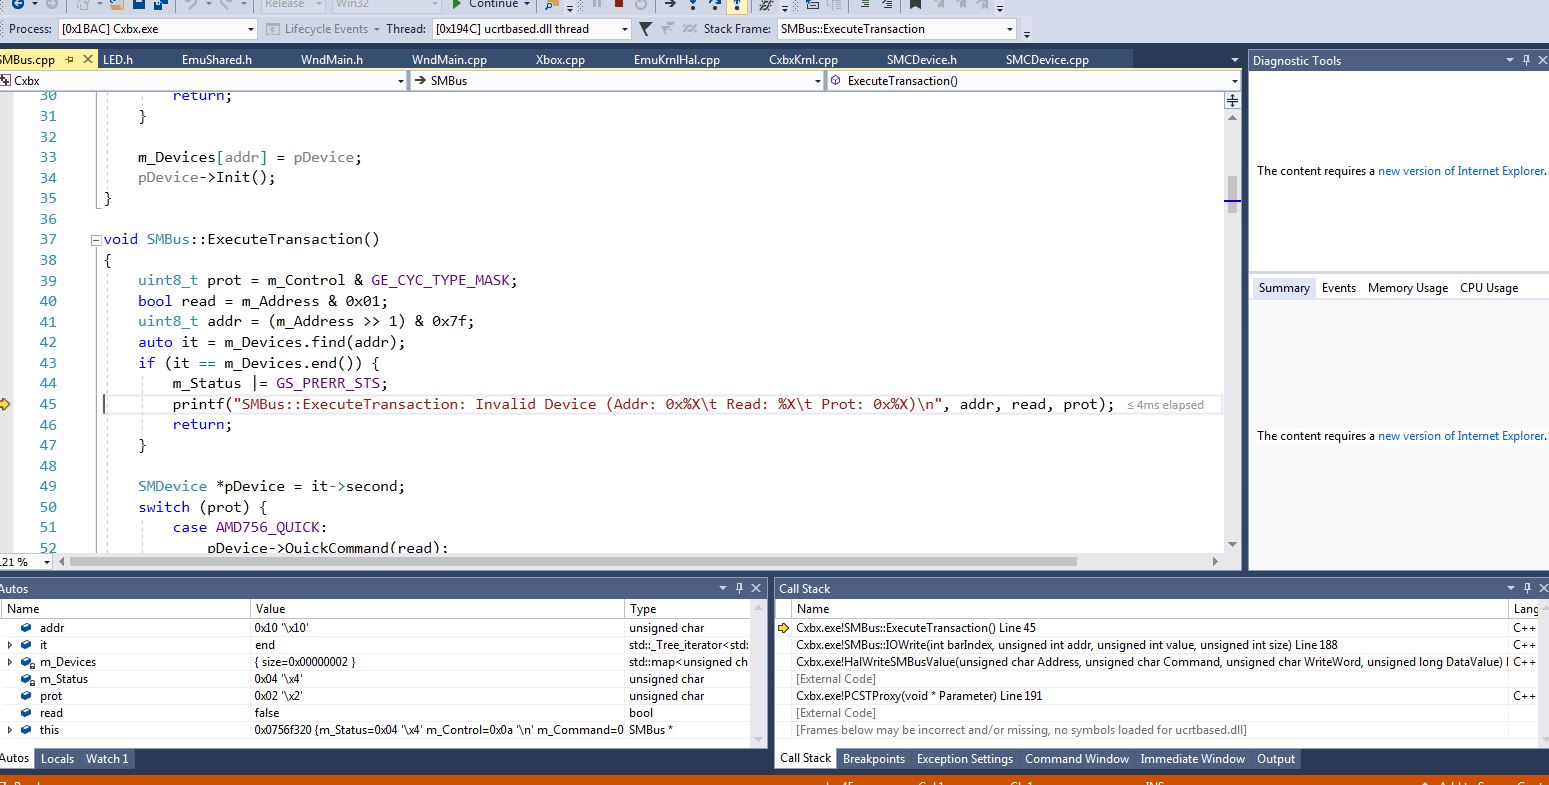
Task: Open the Exception Settings tab
Action: (x=965, y=759)
